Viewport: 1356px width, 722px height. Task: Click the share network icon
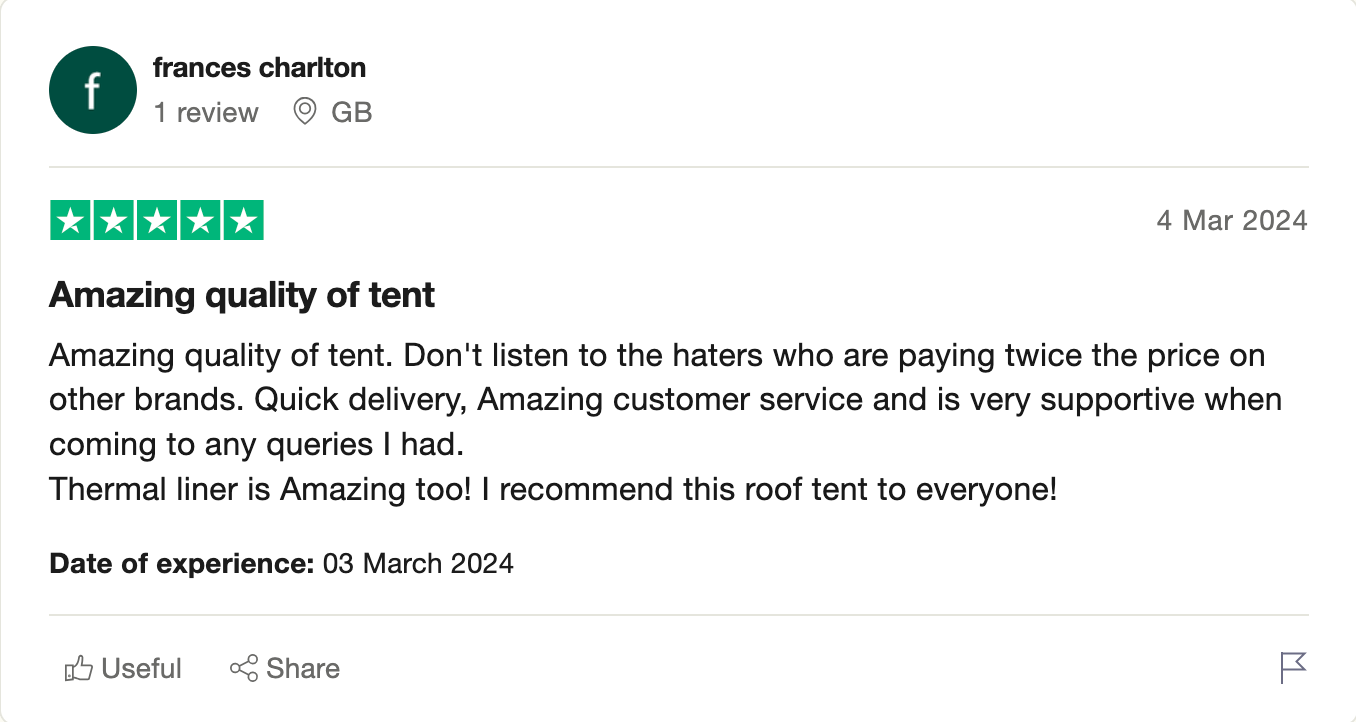(243, 668)
